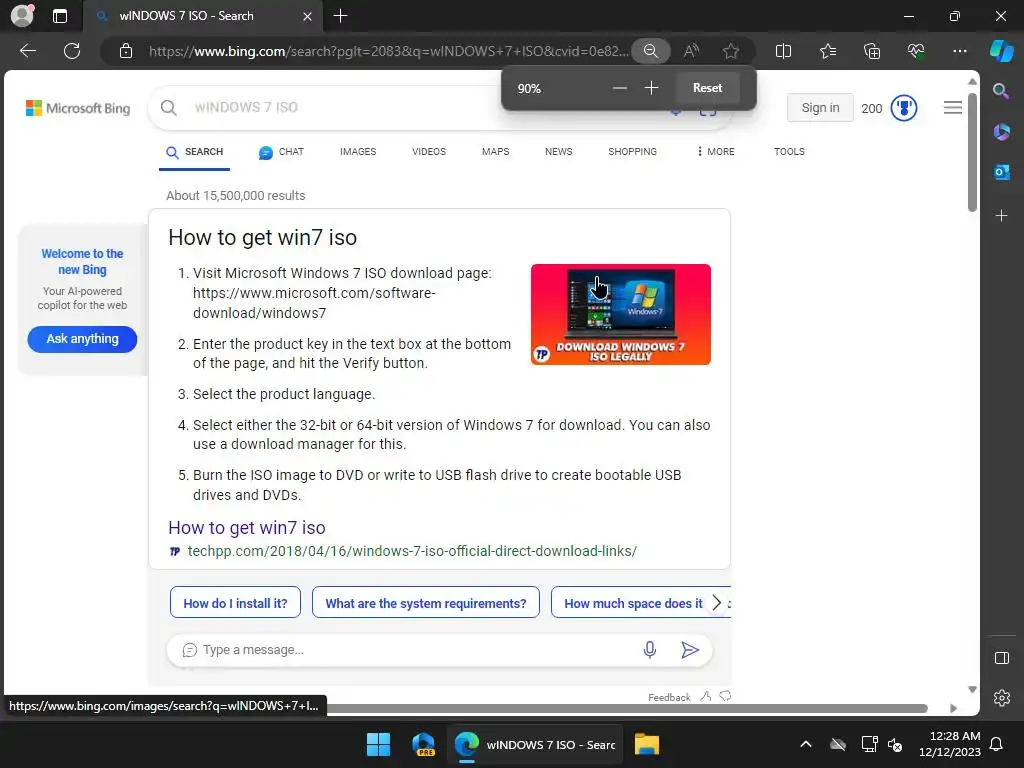
Task: View site information lock icon
Action: click(x=126, y=51)
